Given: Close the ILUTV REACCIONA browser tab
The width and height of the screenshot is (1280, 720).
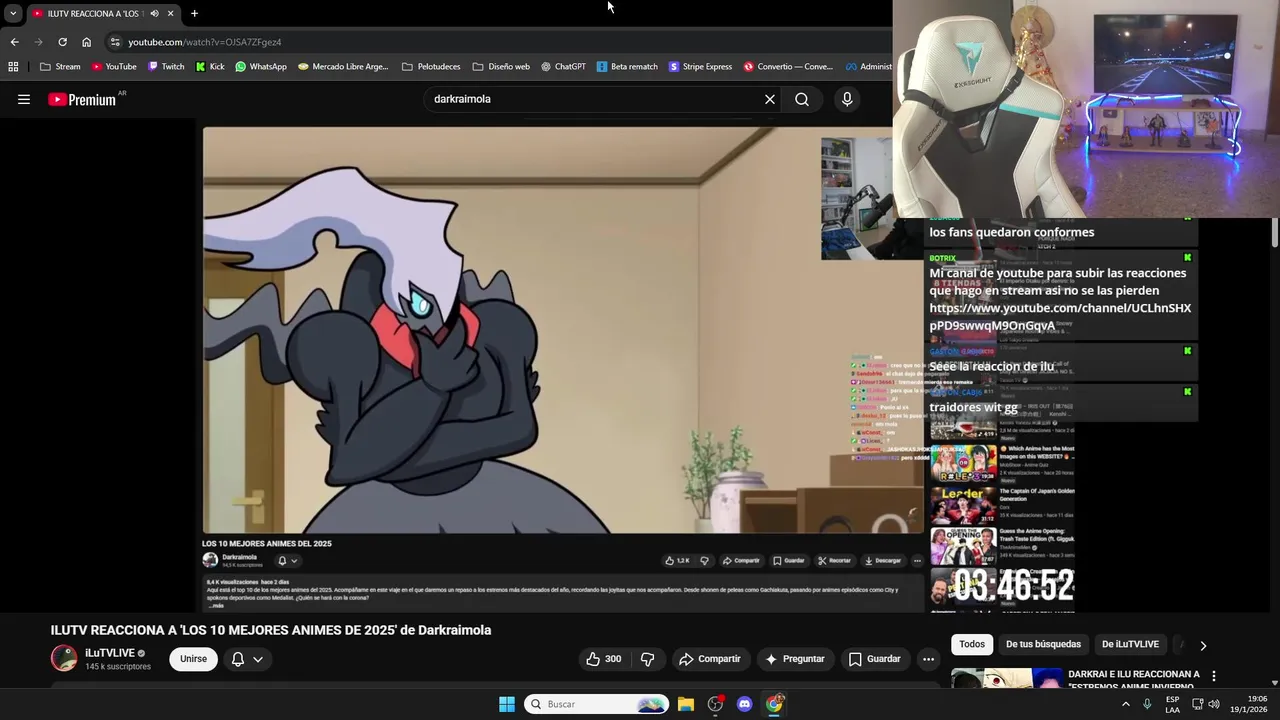Looking at the screenshot, I should (170, 14).
